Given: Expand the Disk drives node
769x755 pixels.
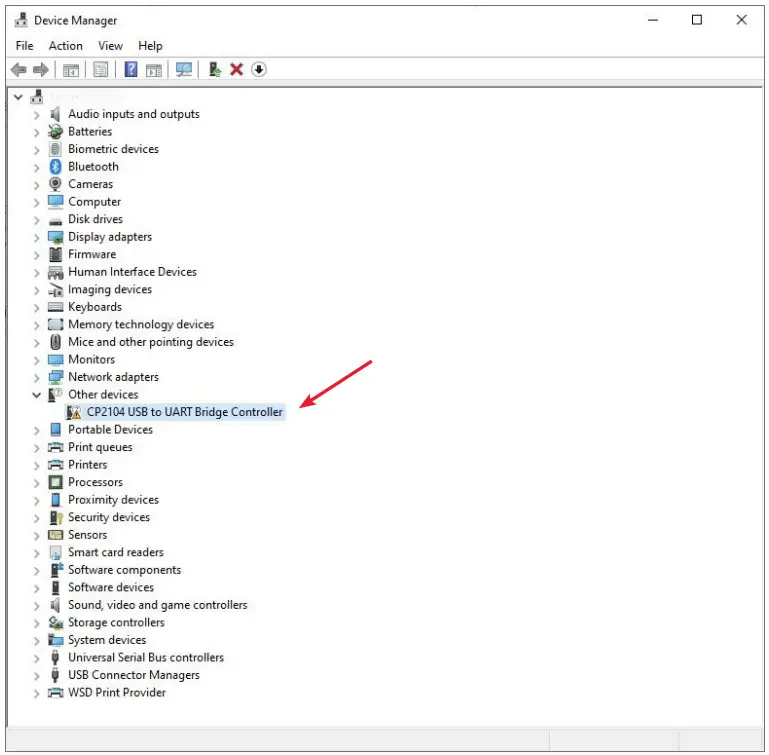Looking at the screenshot, I should pyautogui.click(x=36, y=220).
